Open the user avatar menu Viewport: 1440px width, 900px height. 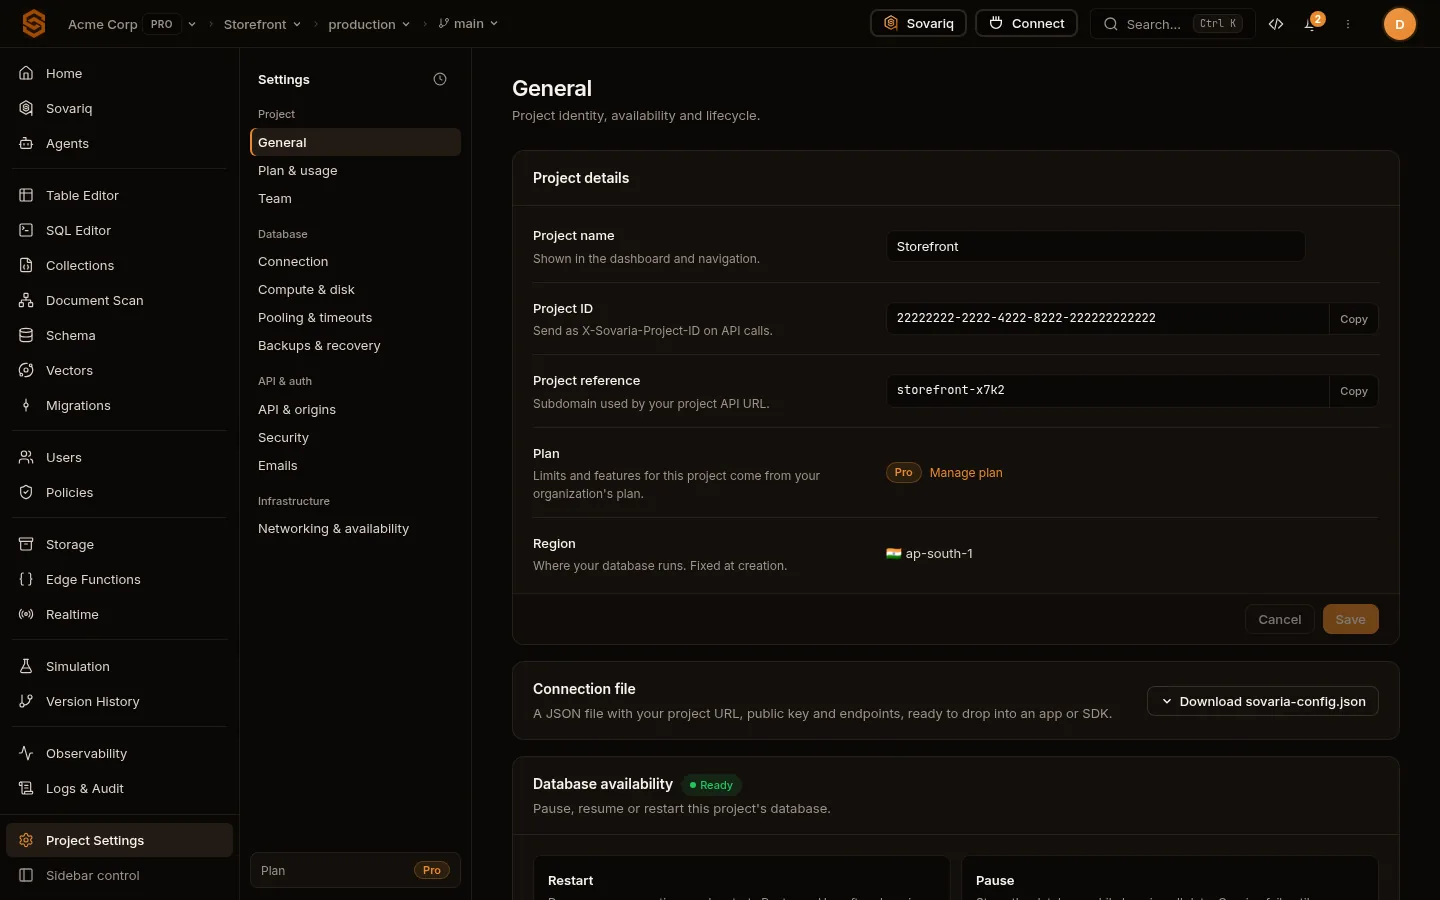click(x=1399, y=24)
